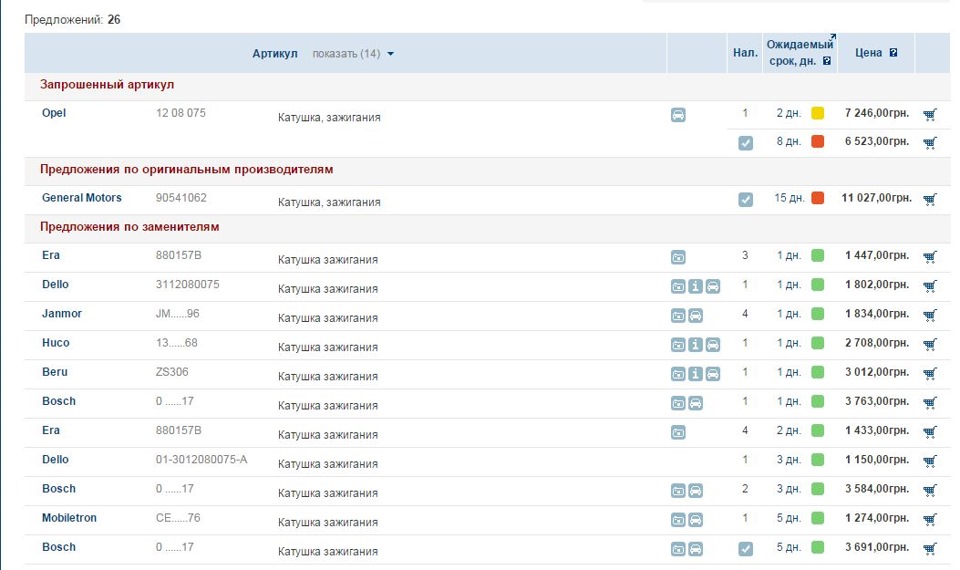Image resolution: width=960 pixels, height=570 pixels.
Task: Open info icon in Dello 3112080075 row
Action: (x=696, y=286)
